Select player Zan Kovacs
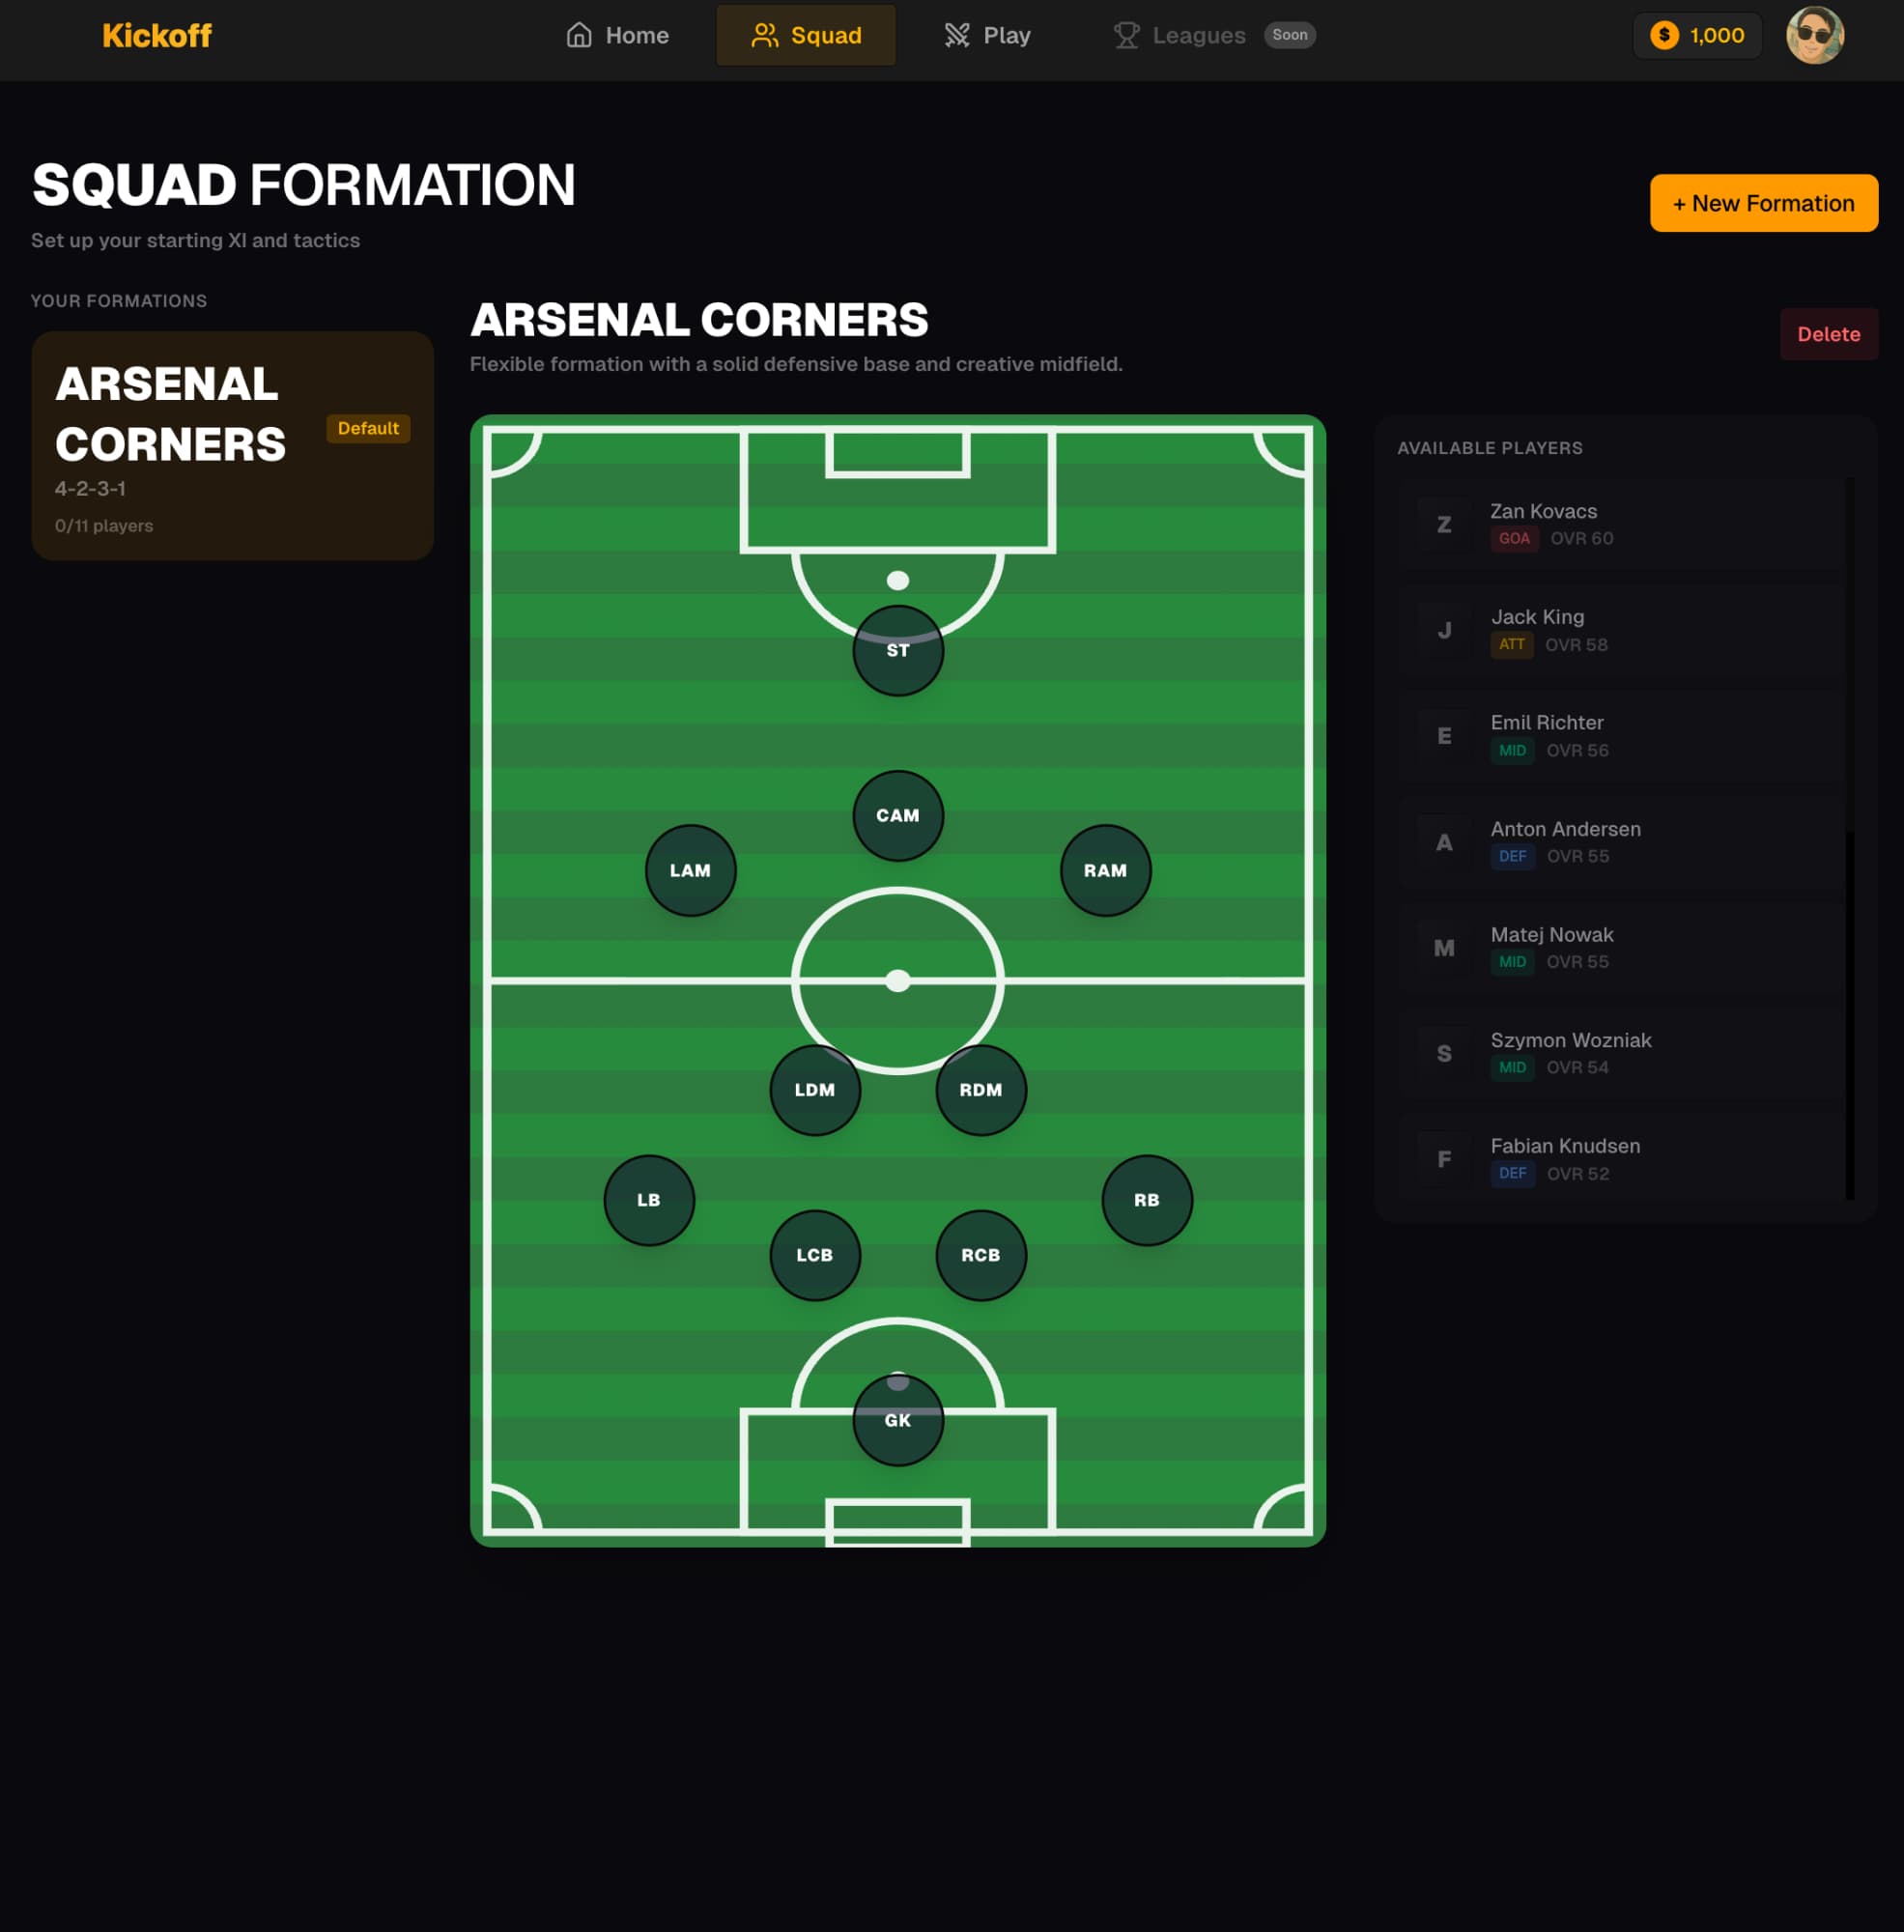 [1620, 525]
